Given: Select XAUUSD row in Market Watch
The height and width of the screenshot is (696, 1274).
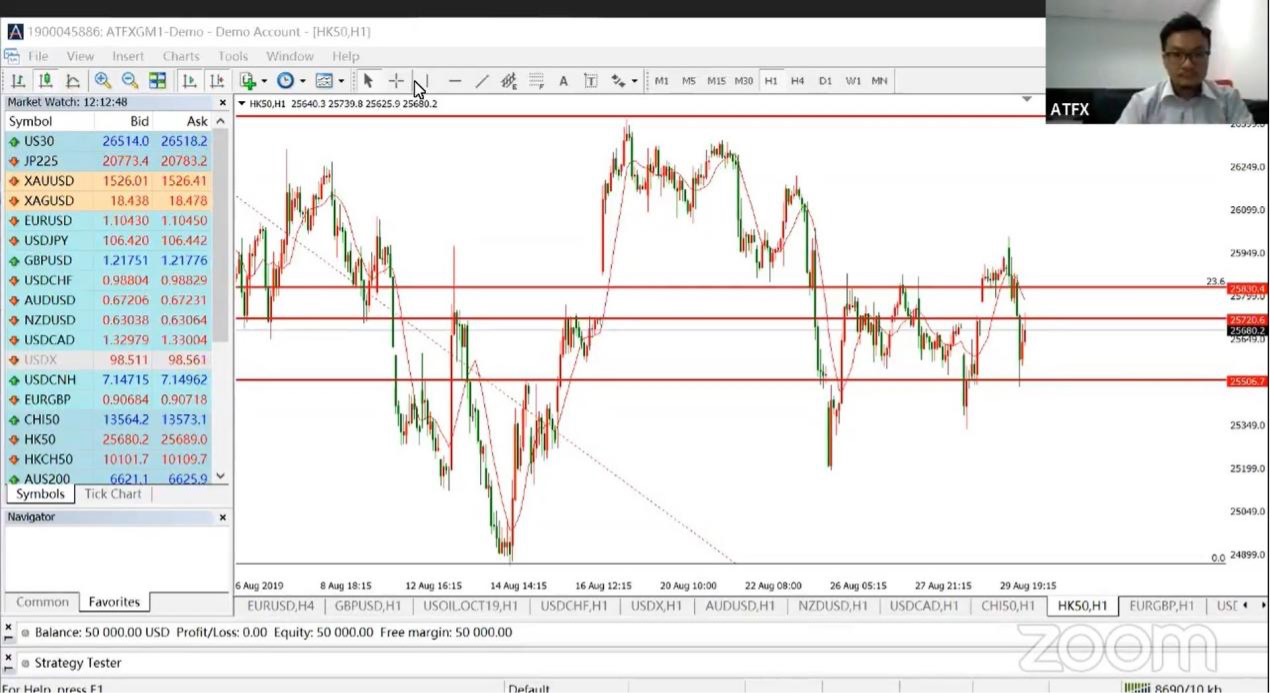Looking at the screenshot, I should [x=50, y=181].
